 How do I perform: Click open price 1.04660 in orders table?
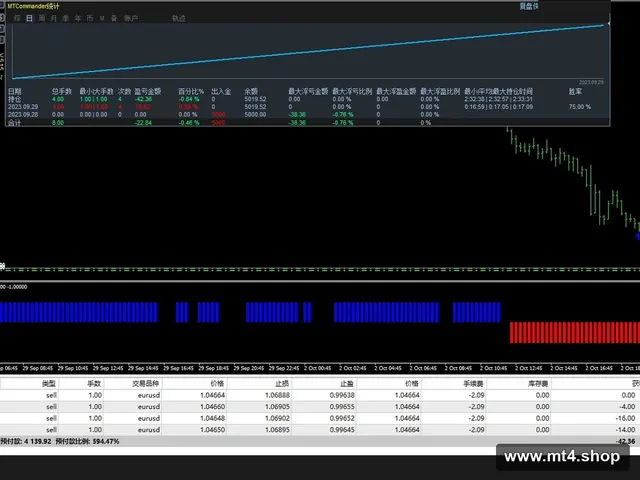tap(212, 407)
